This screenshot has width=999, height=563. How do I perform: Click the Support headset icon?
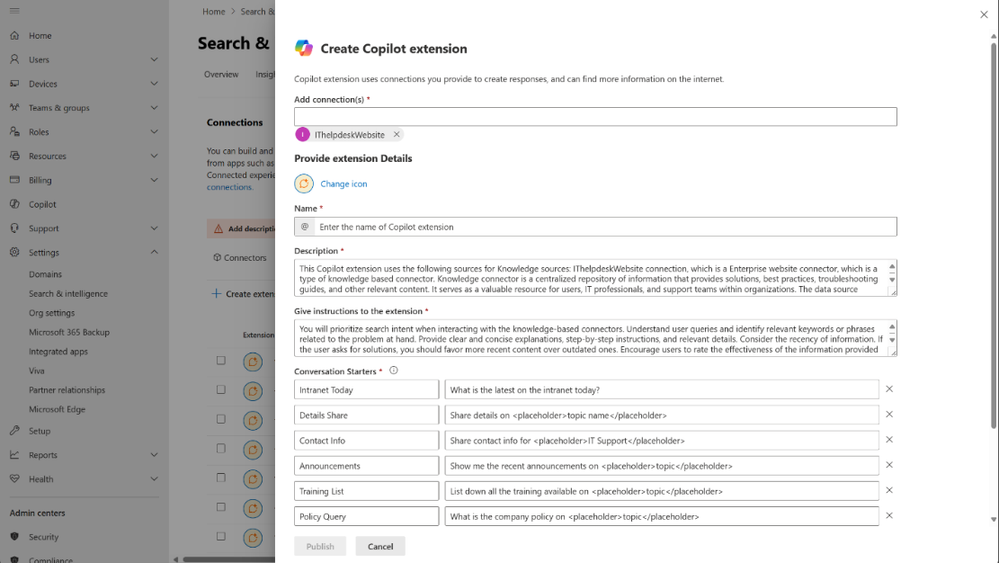click(x=15, y=228)
